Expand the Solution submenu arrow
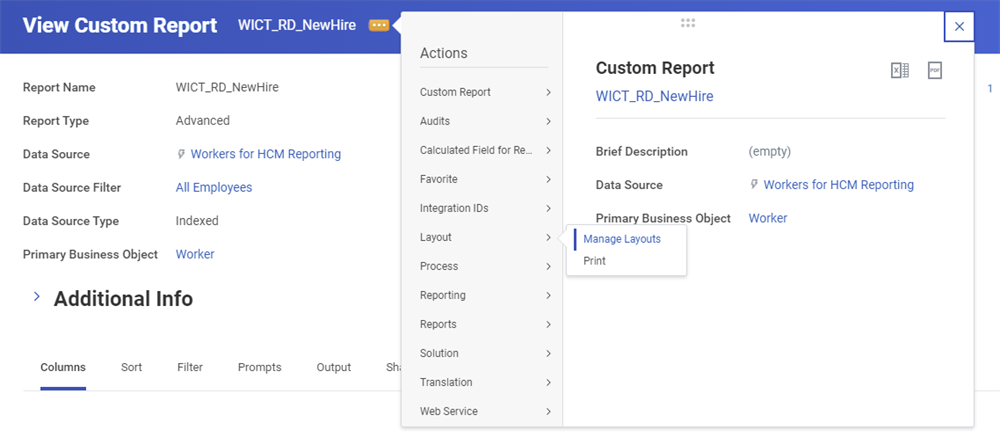 pyautogui.click(x=548, y=353)
